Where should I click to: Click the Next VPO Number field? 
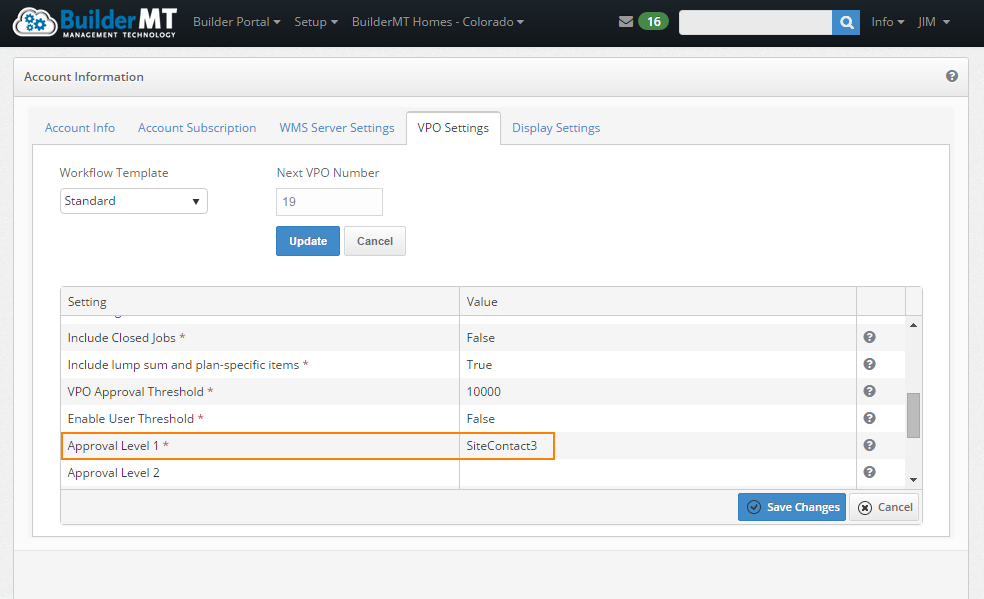point(329,201)
